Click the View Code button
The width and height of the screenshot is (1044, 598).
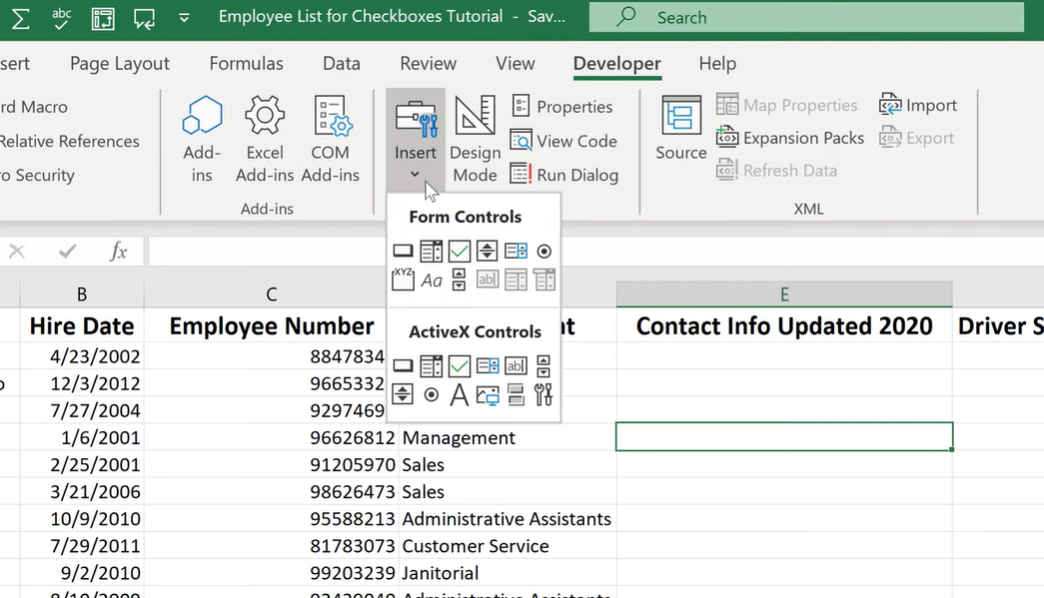tap(564, 141)
